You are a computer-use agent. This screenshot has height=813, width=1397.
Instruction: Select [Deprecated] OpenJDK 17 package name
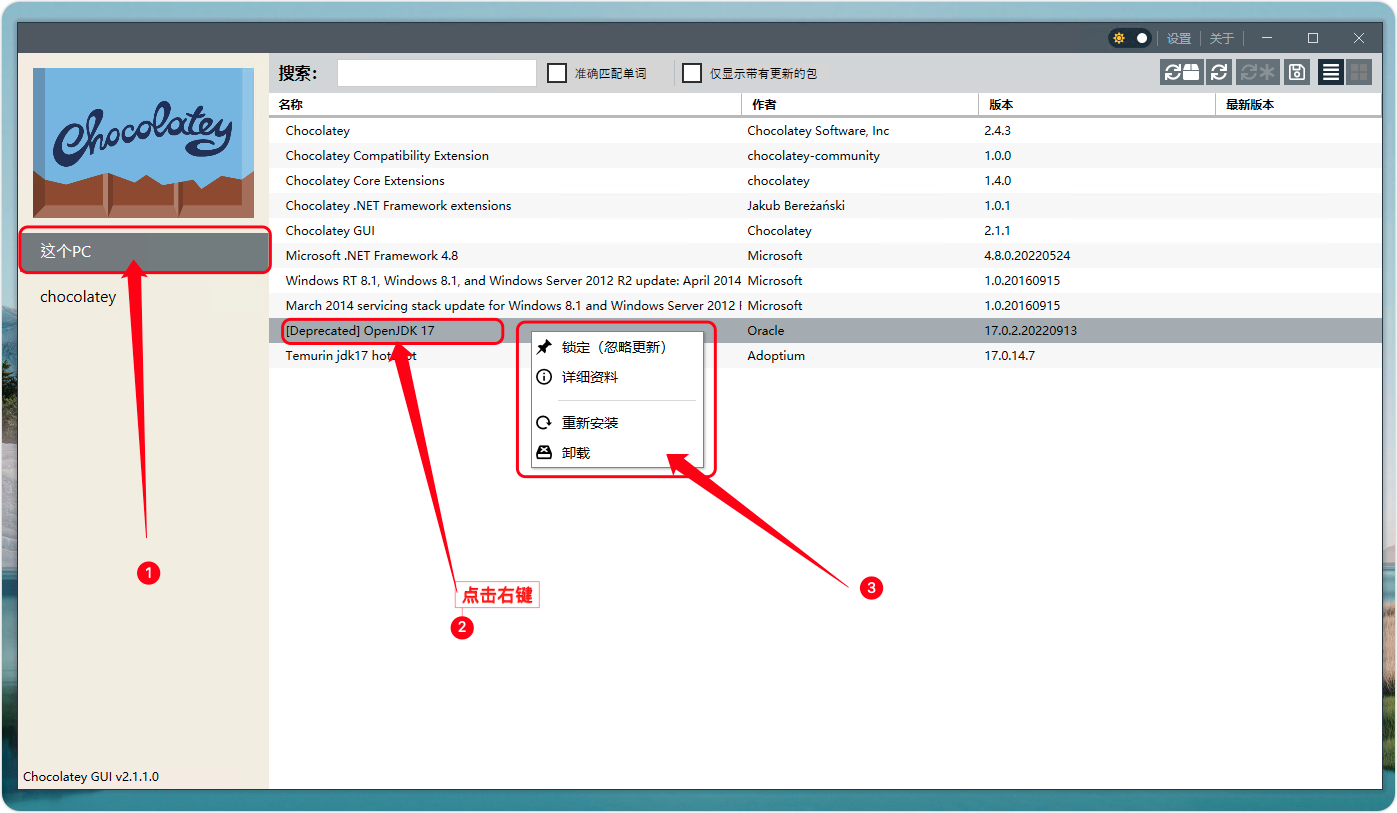tap(360, 330)
